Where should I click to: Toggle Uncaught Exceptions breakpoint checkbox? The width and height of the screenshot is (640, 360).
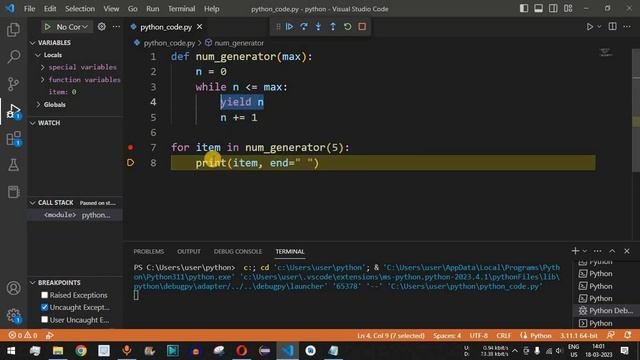44,307
